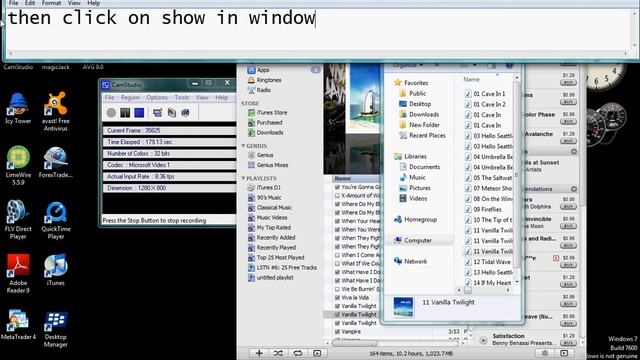
Task: Open CamStudio Tools menu
Action: tap(182, 98)
